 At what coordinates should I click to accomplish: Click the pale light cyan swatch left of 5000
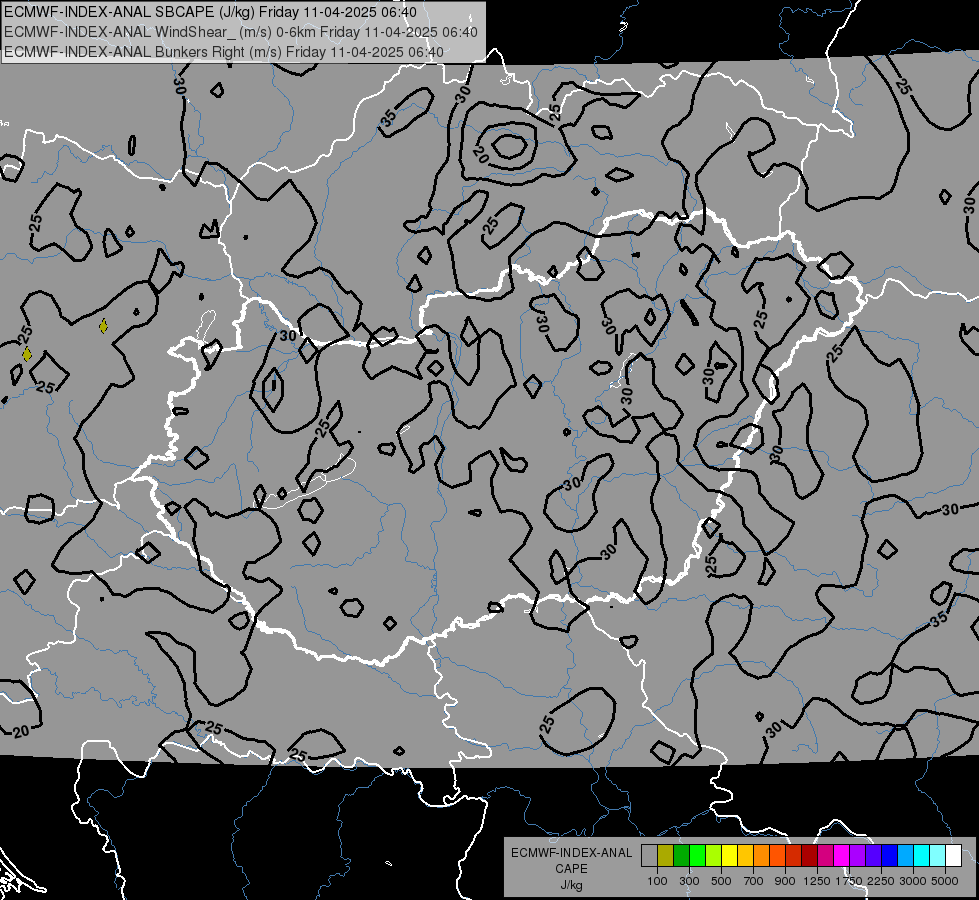click(x=937, y=856)
